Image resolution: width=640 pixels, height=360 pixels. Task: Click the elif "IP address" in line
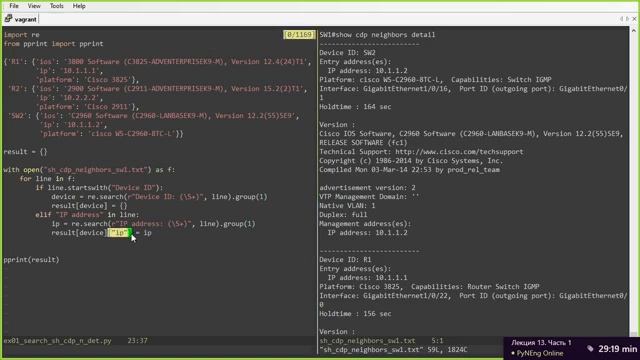point(87,214)
